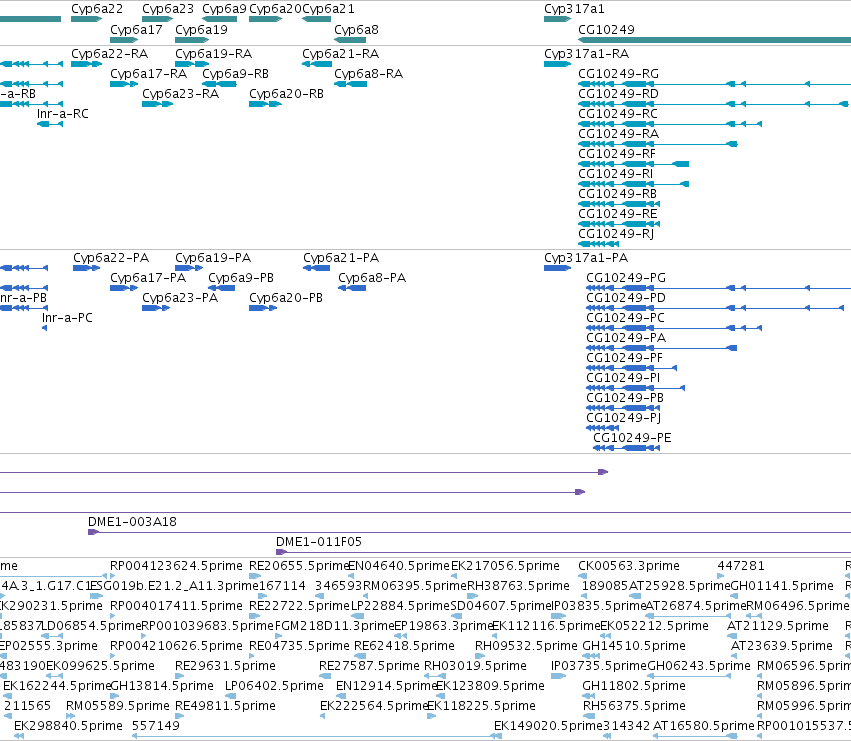
Task: Click the Cyp6a20 gene label
Action: pos(275,9)
